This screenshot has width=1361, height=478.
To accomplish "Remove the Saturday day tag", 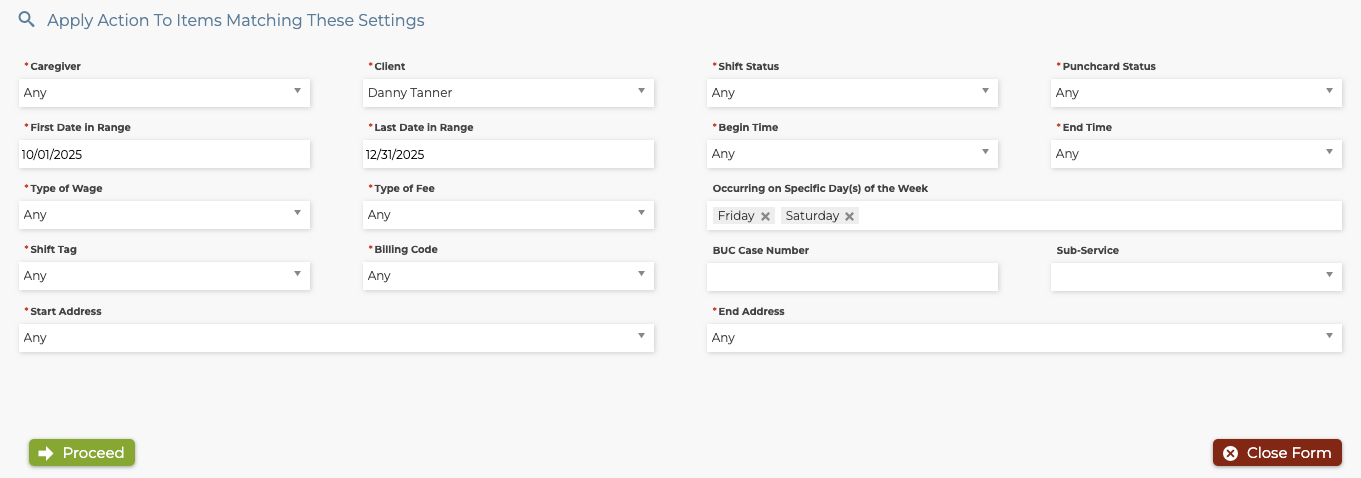I will (x=849, y=216).
